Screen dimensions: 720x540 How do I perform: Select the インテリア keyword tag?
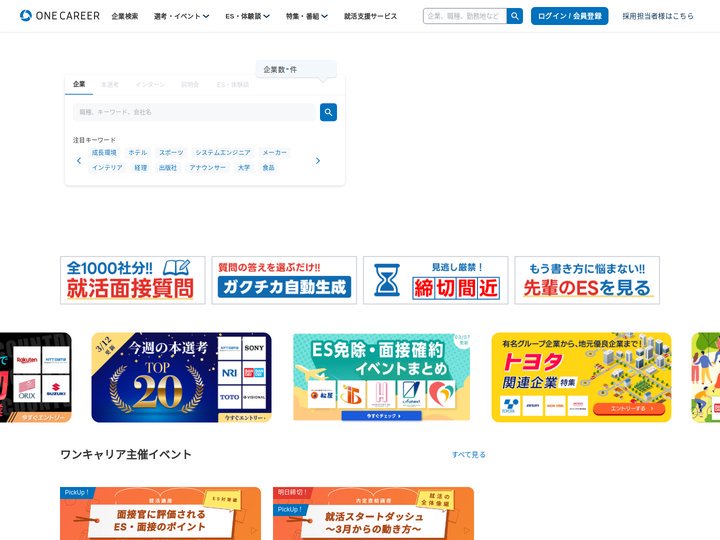pos(107,168)
